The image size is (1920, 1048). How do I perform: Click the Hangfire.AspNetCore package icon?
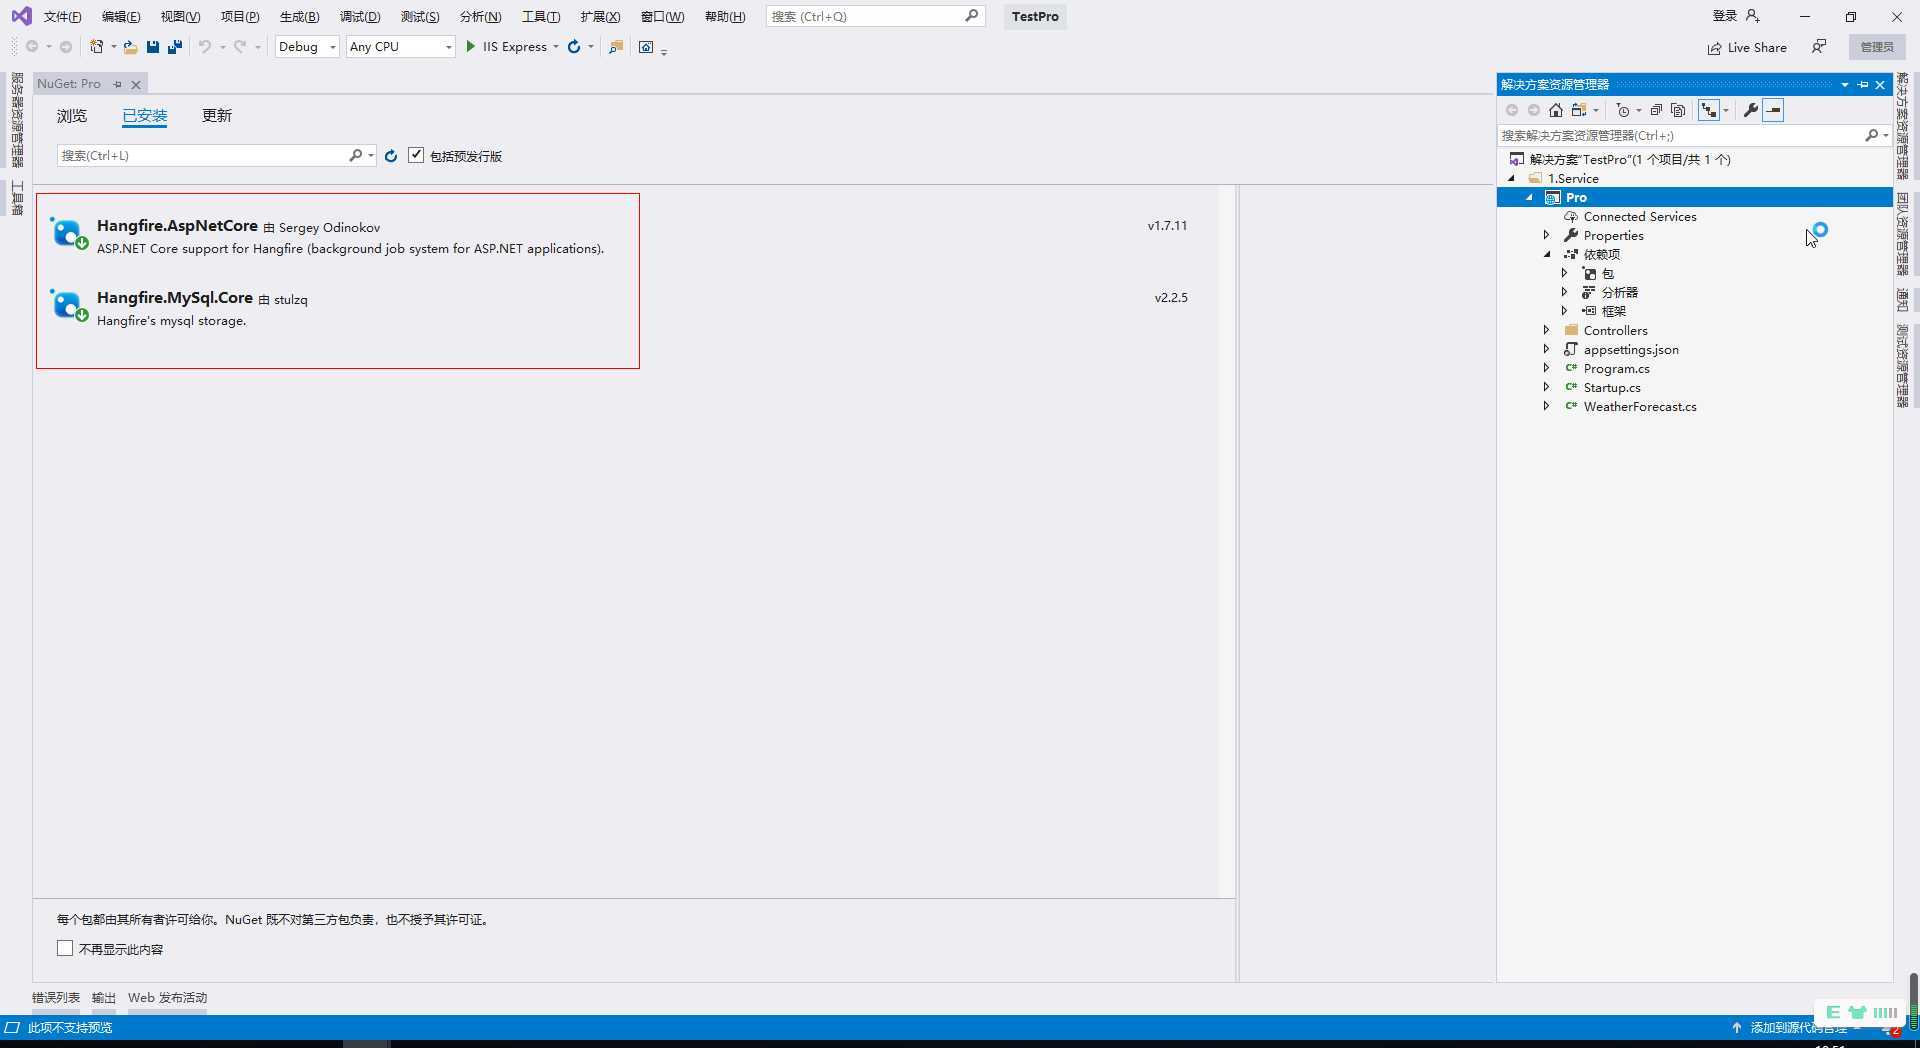69,233
